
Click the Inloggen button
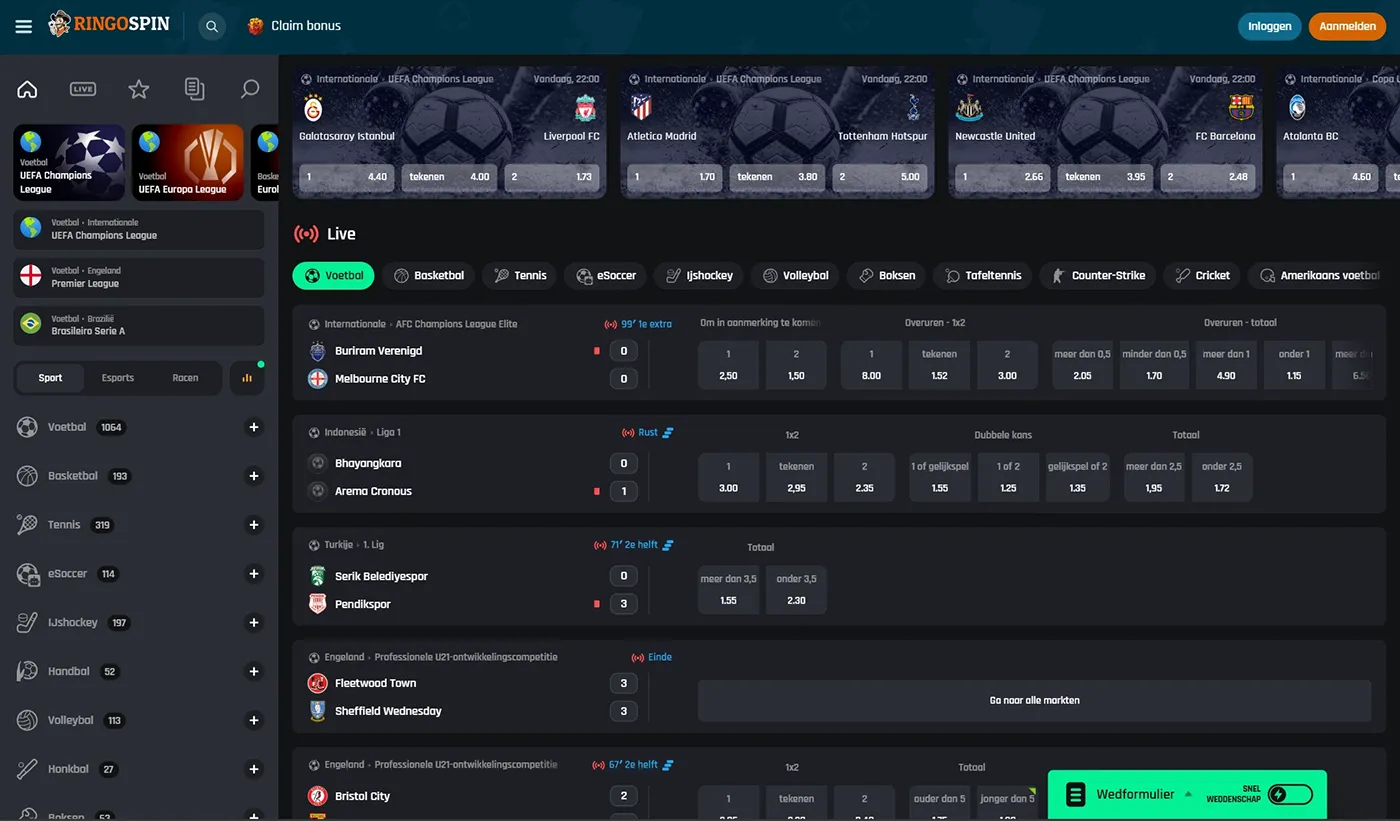[1269, 26]
